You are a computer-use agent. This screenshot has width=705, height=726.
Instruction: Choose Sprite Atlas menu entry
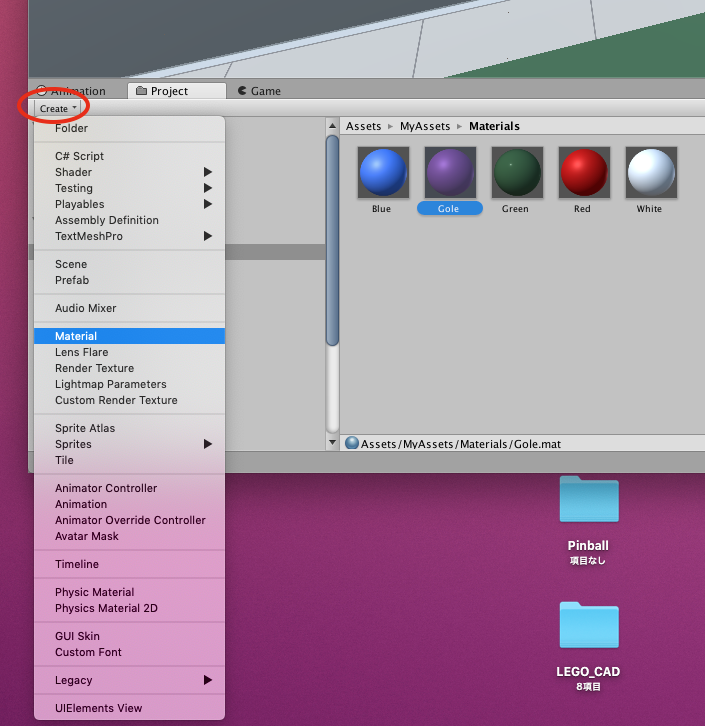pos(130,428)
